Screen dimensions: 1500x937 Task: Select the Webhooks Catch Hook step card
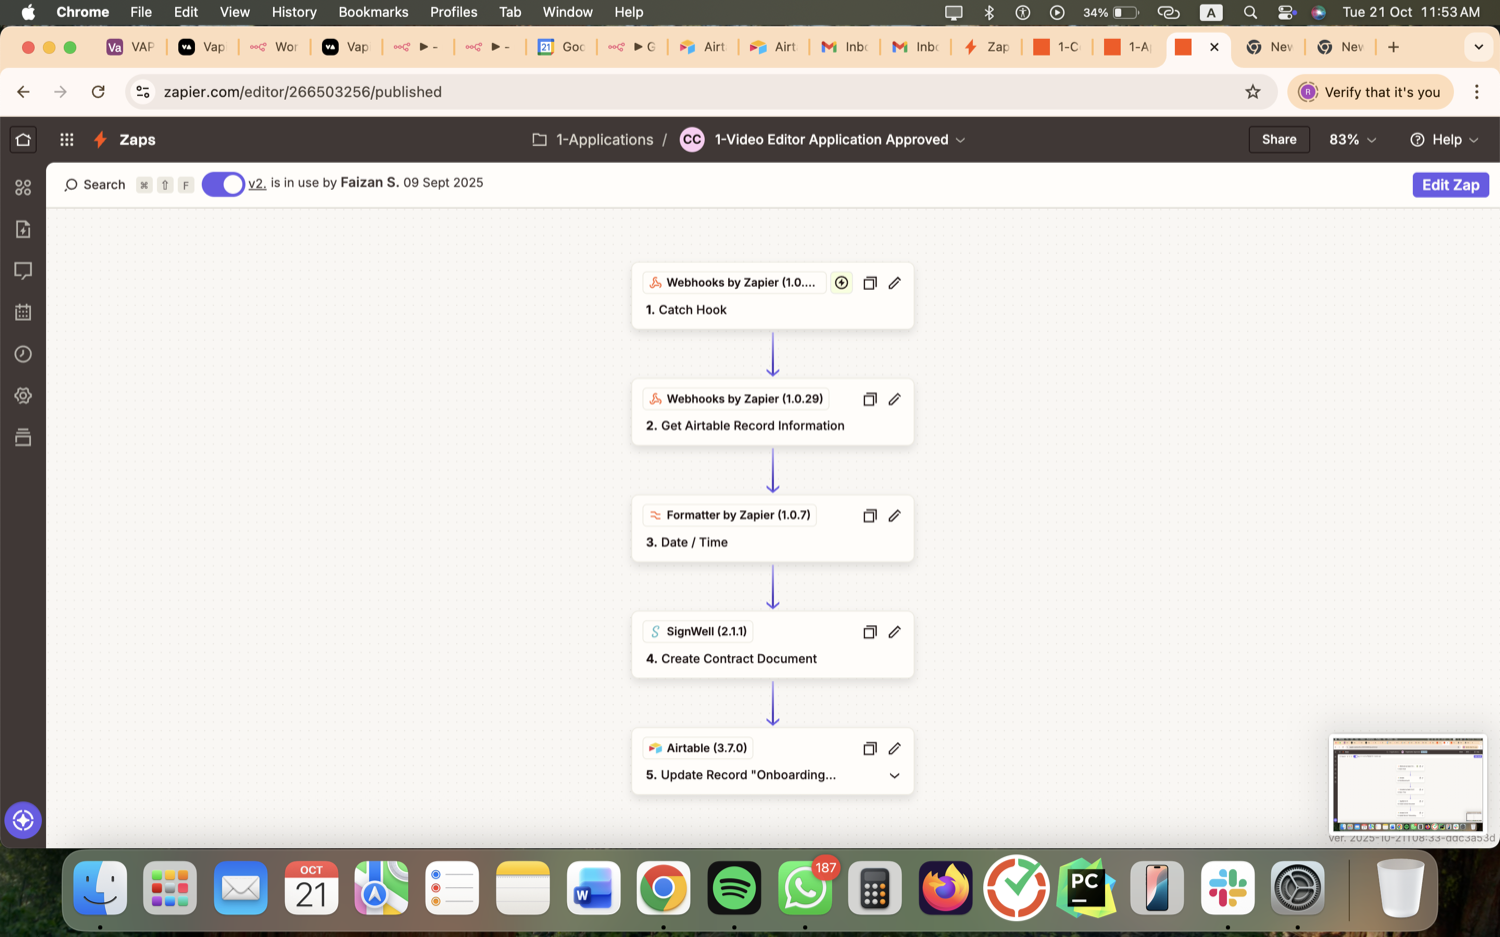coord(773,296)
